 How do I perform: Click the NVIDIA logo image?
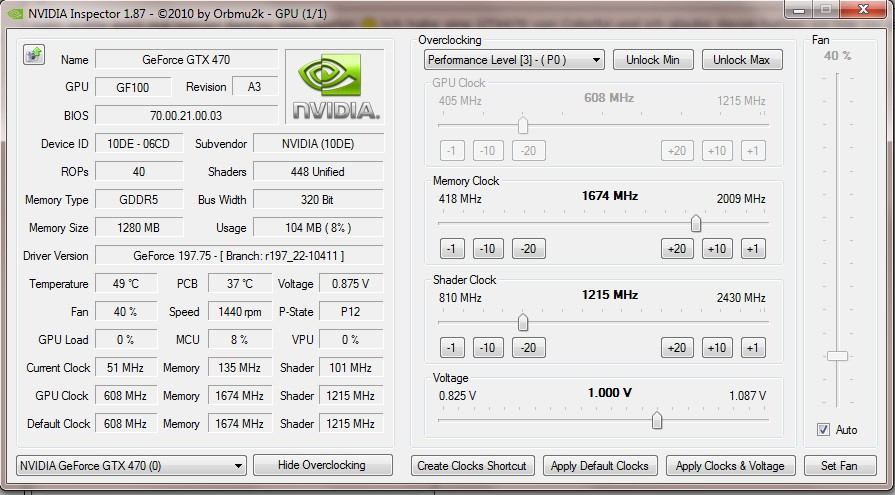coord(335,87)
